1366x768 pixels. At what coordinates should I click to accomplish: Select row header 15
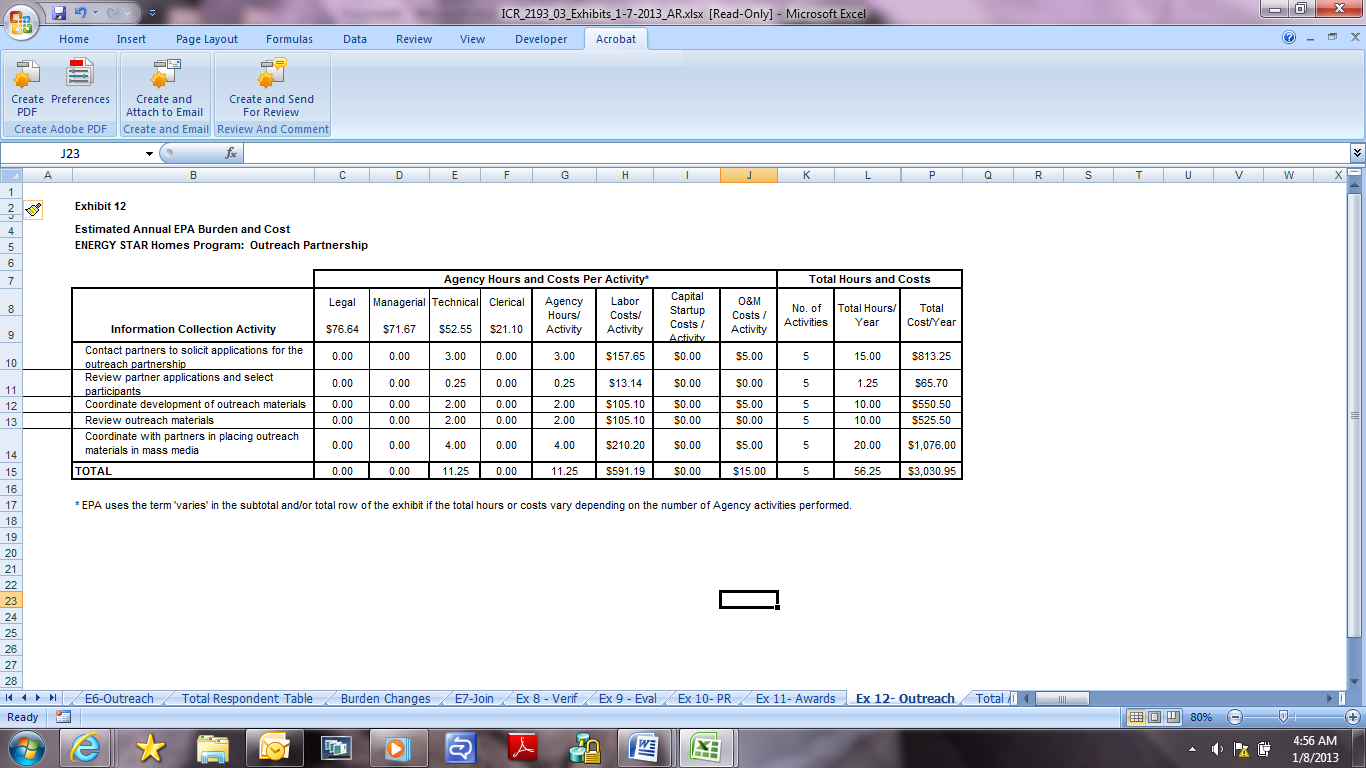pyautogui.click(x=10, y=471)
